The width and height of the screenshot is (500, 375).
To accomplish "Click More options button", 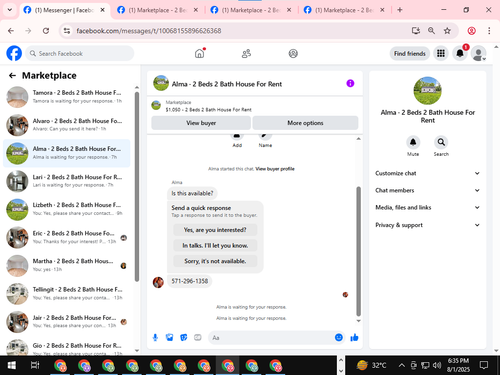I will pos(305,123).
